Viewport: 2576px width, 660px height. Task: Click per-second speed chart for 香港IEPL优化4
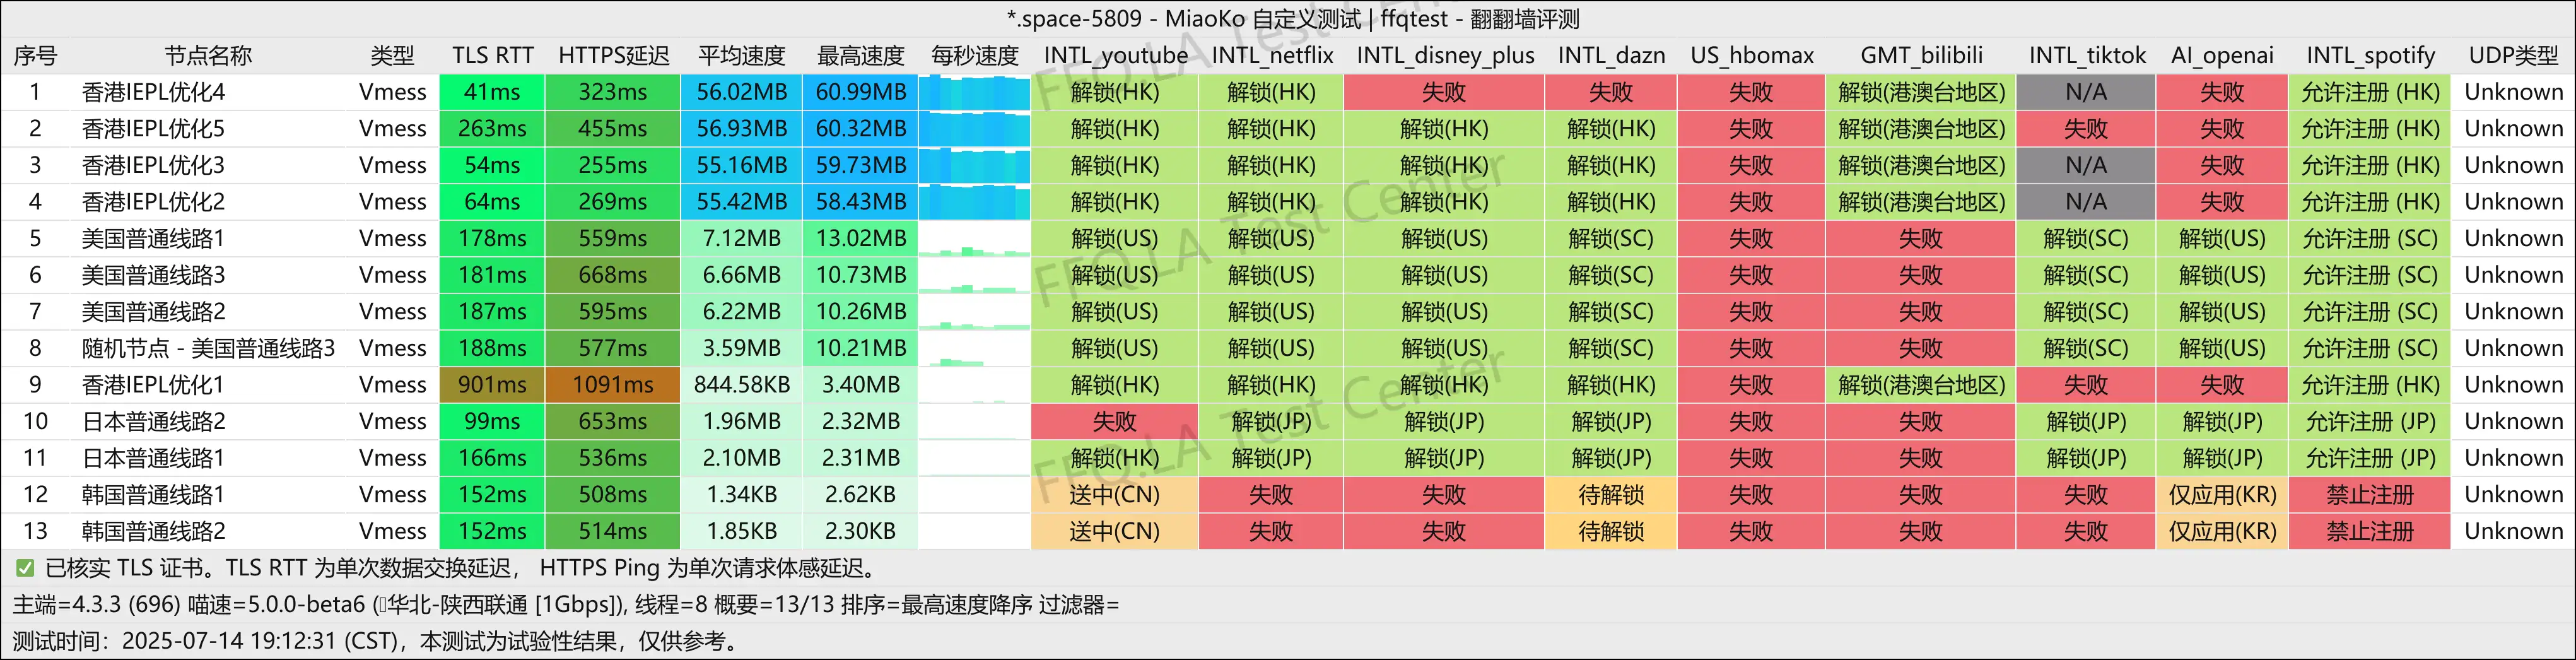pyautogui.click(x=974, y=92)
